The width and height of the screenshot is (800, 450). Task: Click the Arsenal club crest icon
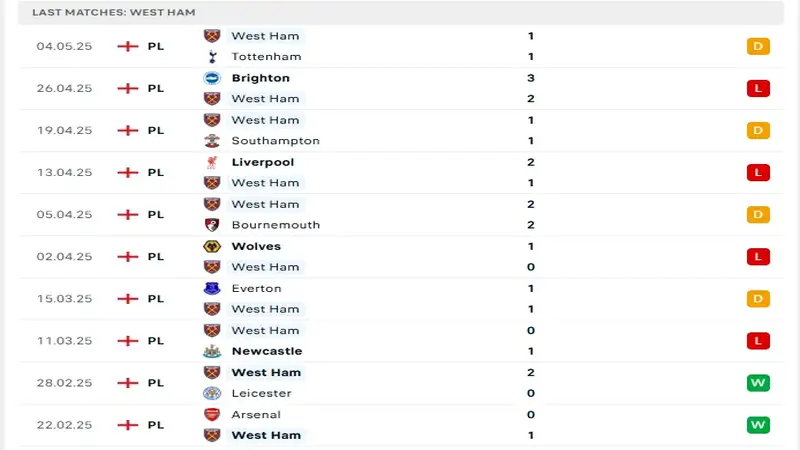[x=211, y=414]
